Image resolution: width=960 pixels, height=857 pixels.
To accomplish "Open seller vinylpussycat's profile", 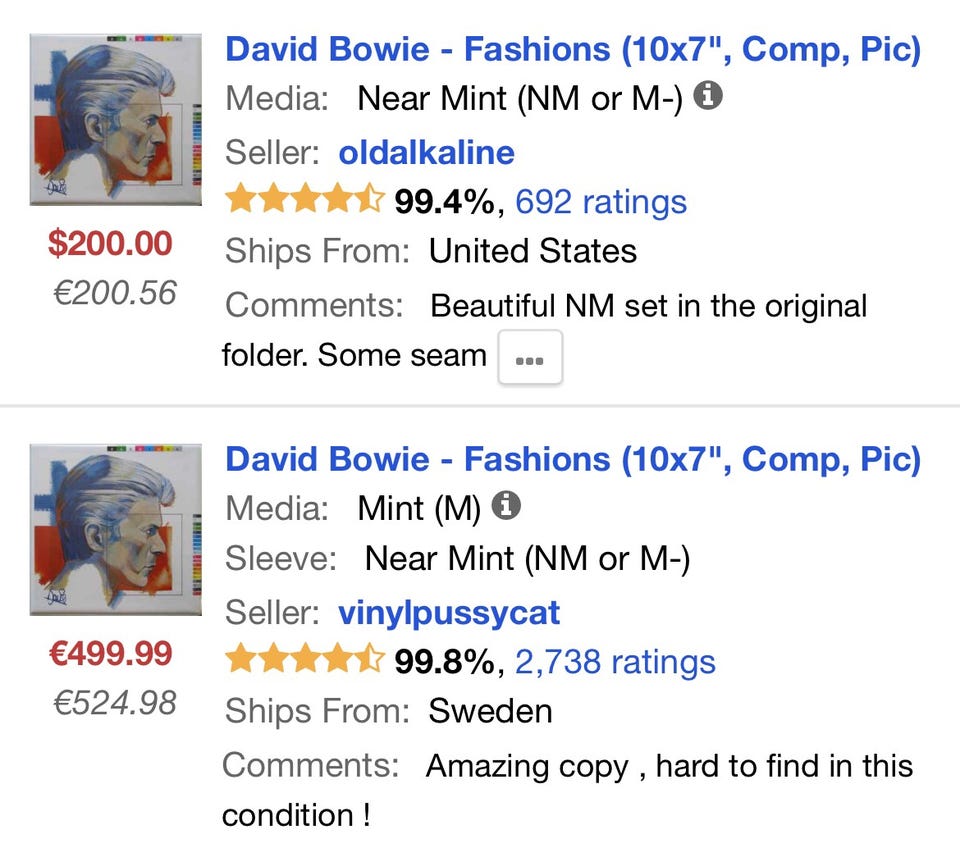I will 449,611.
